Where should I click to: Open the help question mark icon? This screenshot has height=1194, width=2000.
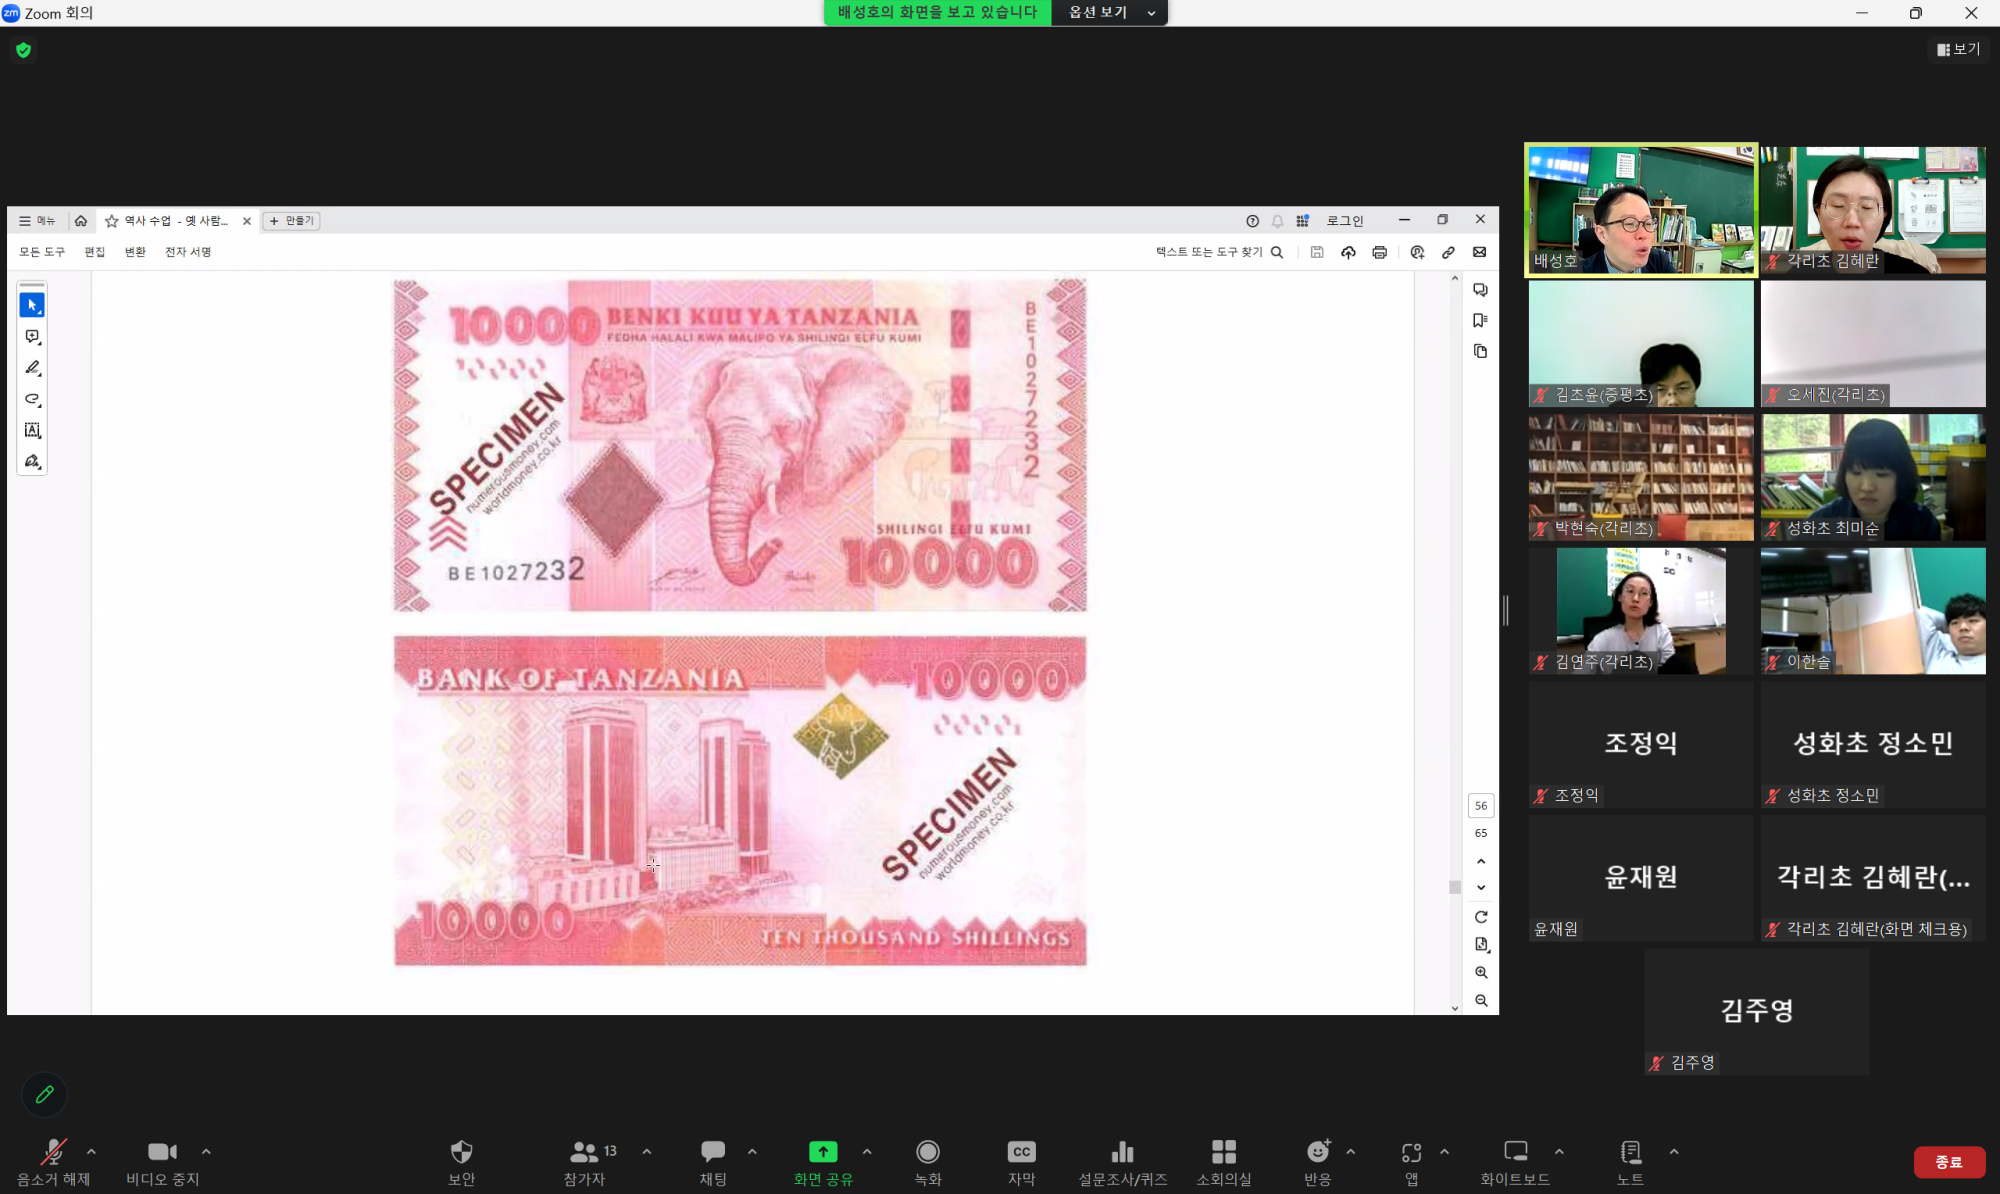(1252, 221)
